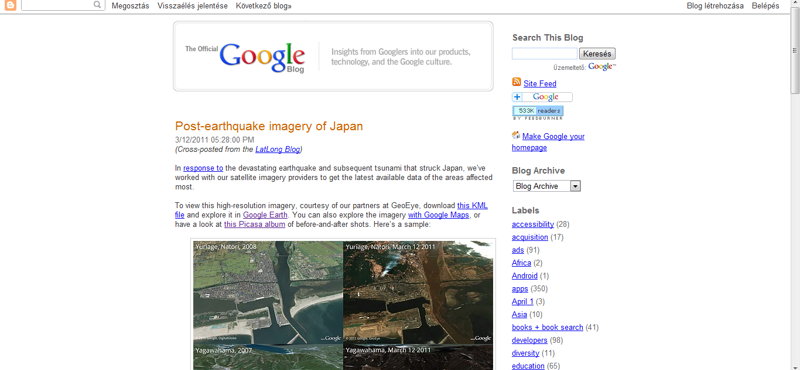Click the home icon beside Make Google homepage
This screenshot has height=370, width=800.
click(516, 135)
